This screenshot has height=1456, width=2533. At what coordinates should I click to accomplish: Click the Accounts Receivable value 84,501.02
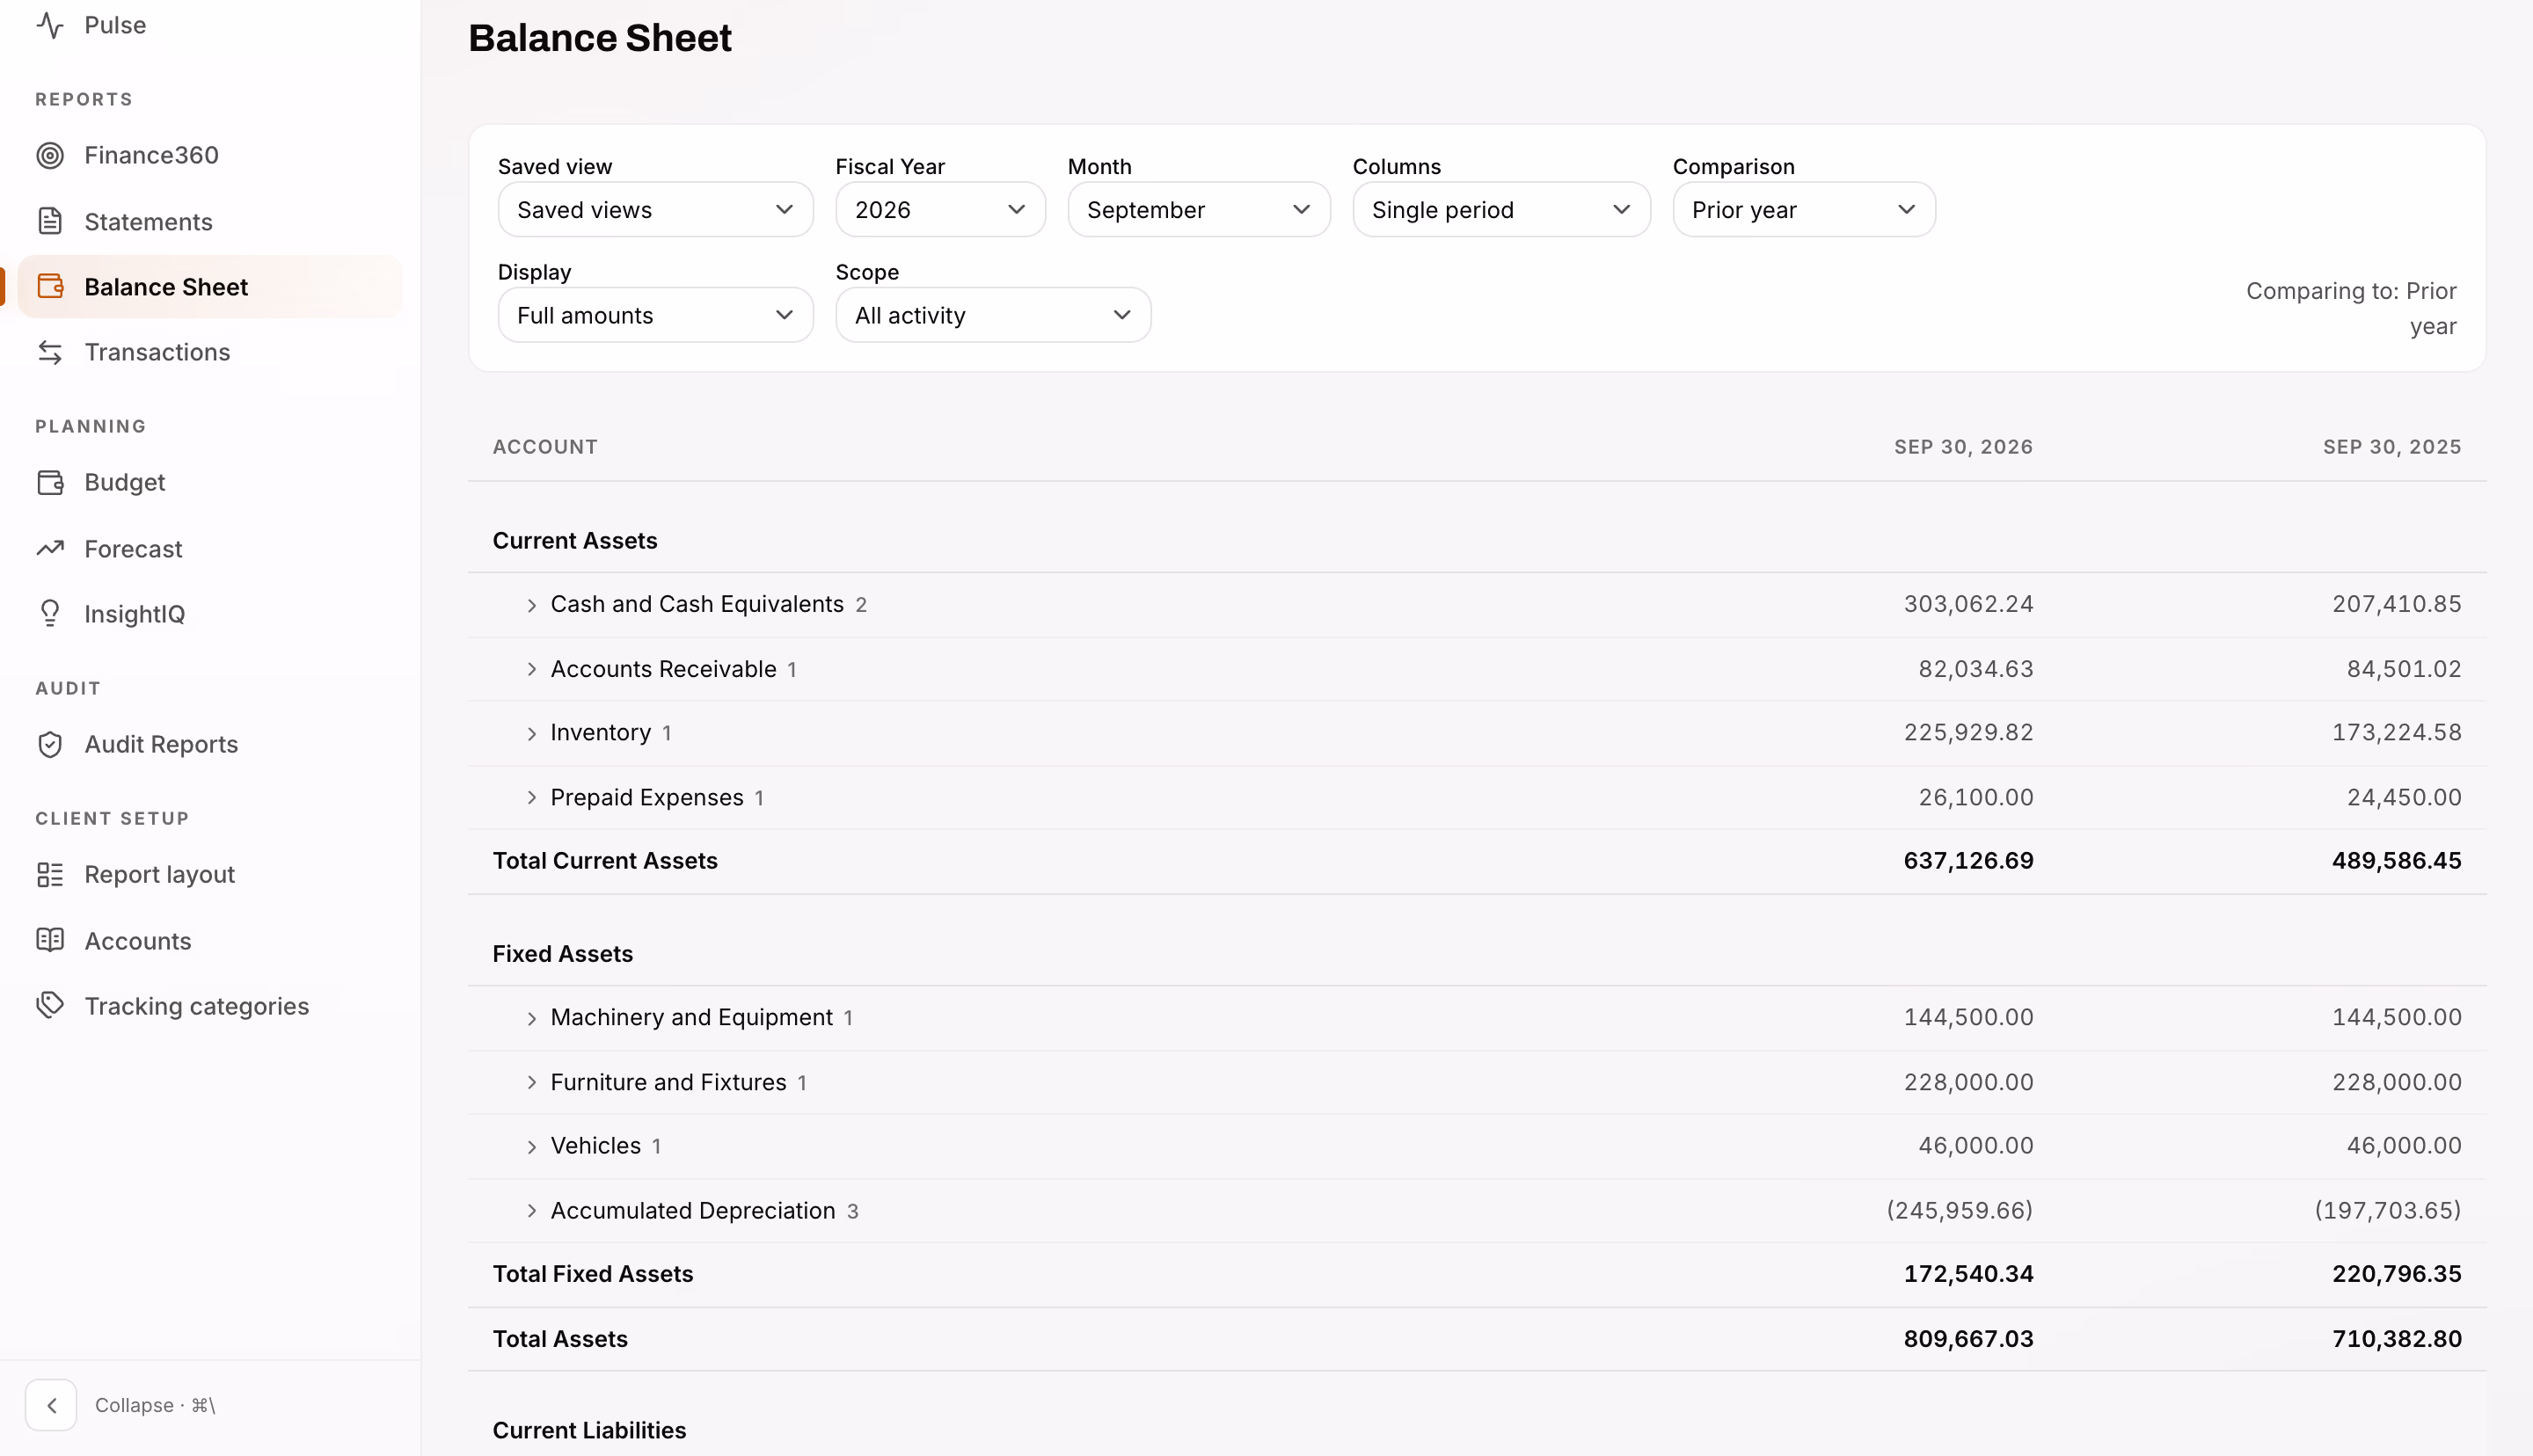coord(2403,669)
